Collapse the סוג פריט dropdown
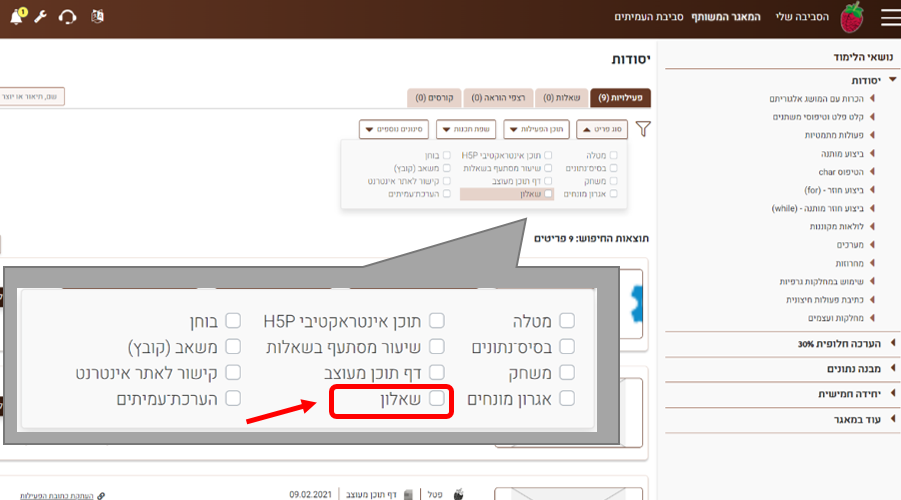The height and width of the screenshot is (500, 901). [x=601, y=129]
